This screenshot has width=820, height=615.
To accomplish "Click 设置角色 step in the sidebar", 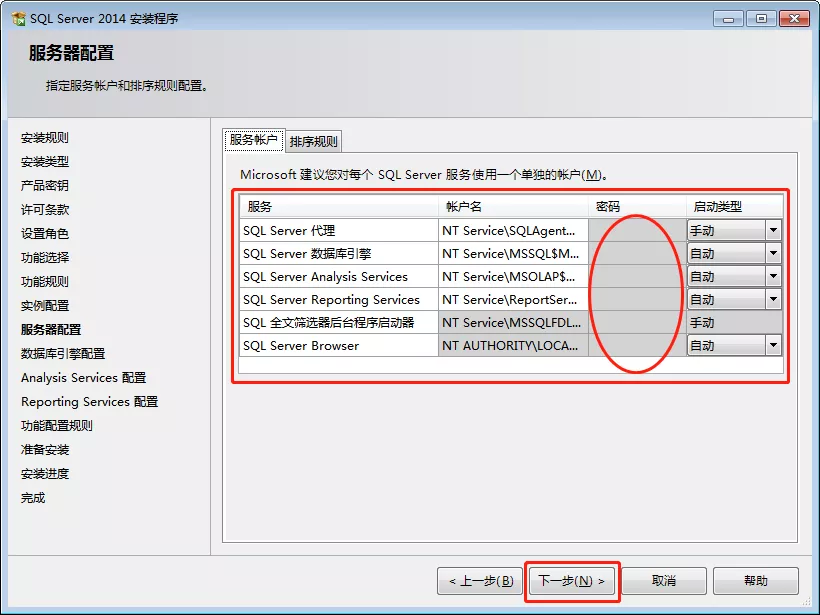I will coord(44,234).
